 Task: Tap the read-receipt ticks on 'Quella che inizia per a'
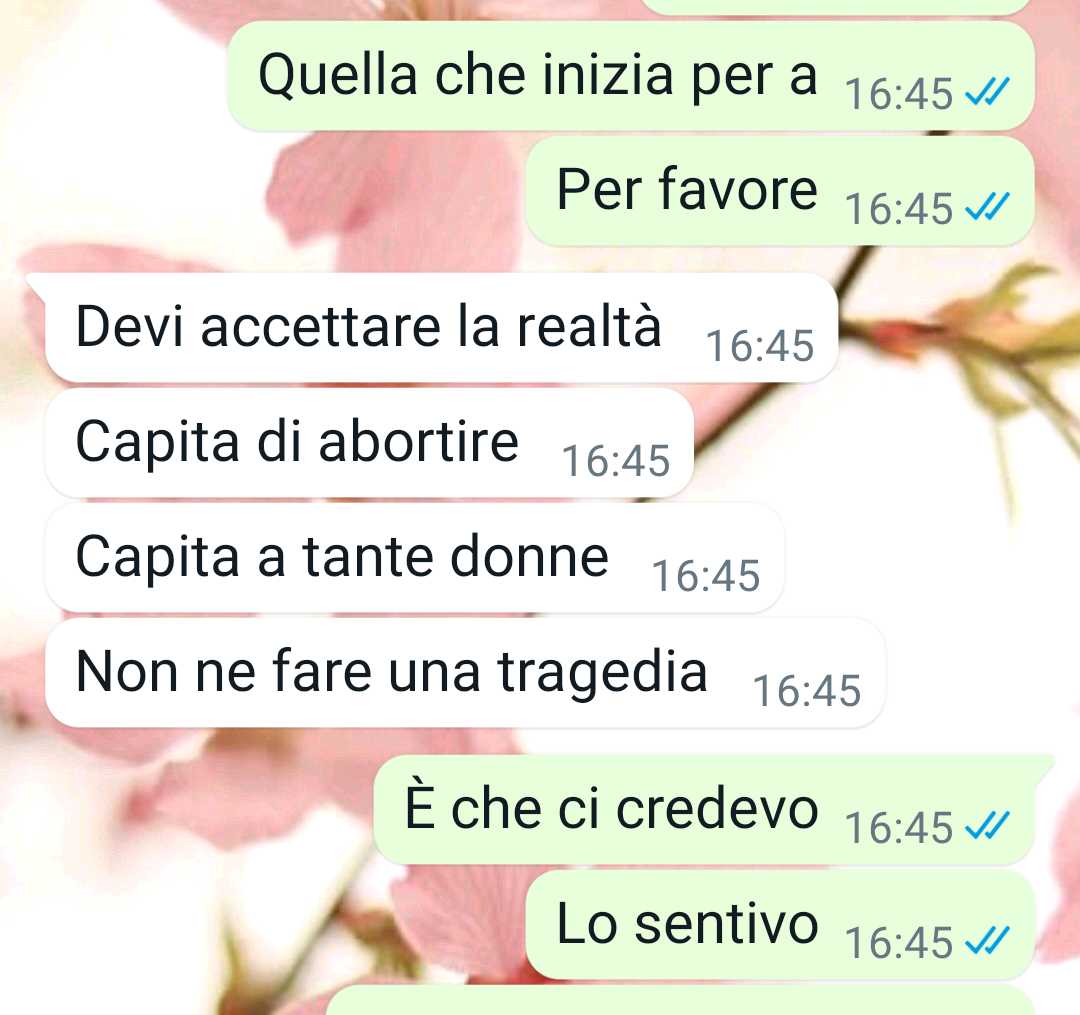coord(987,91)
